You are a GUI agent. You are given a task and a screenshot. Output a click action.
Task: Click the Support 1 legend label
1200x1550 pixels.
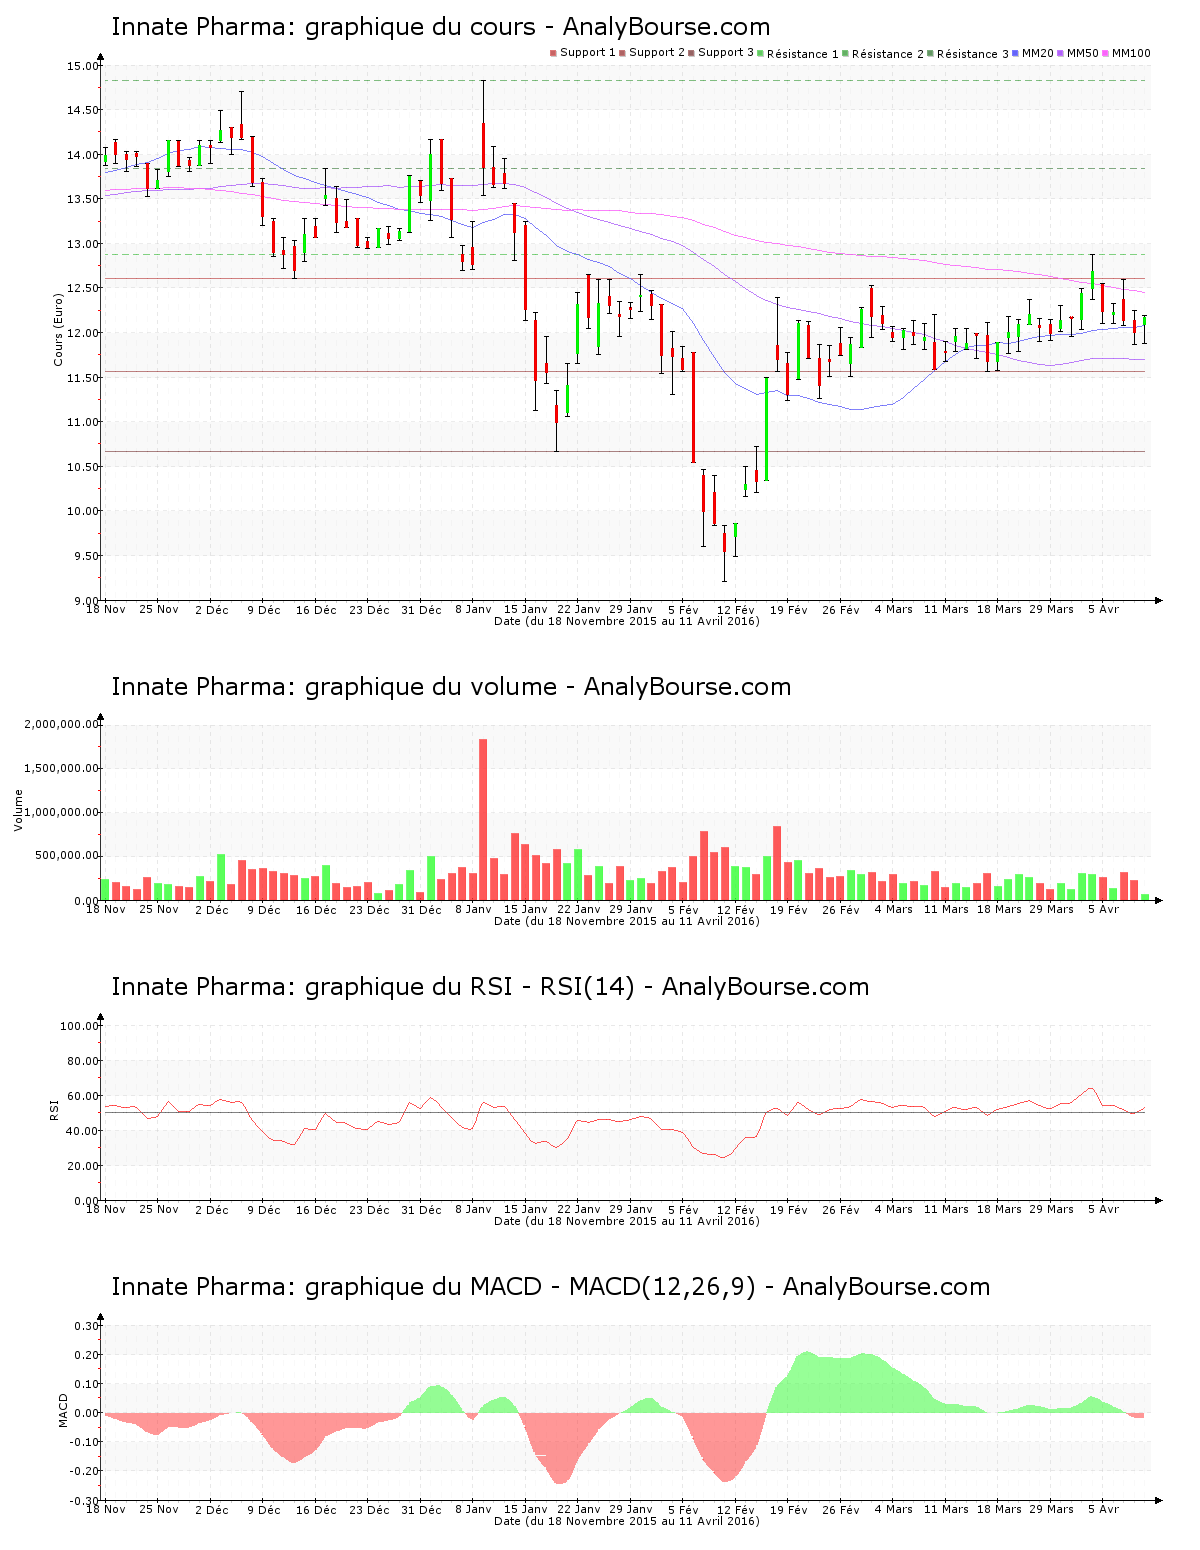(x=588, y=53)
